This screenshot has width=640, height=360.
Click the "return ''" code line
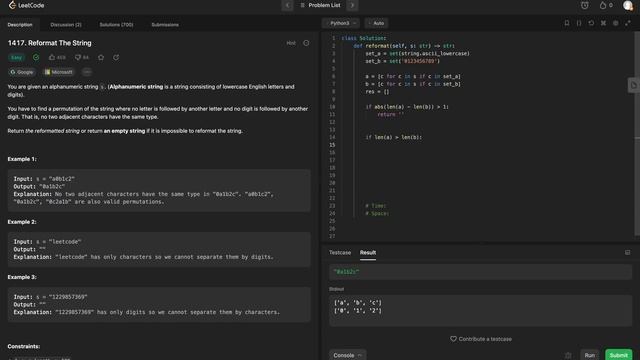[x=391, y=115]
